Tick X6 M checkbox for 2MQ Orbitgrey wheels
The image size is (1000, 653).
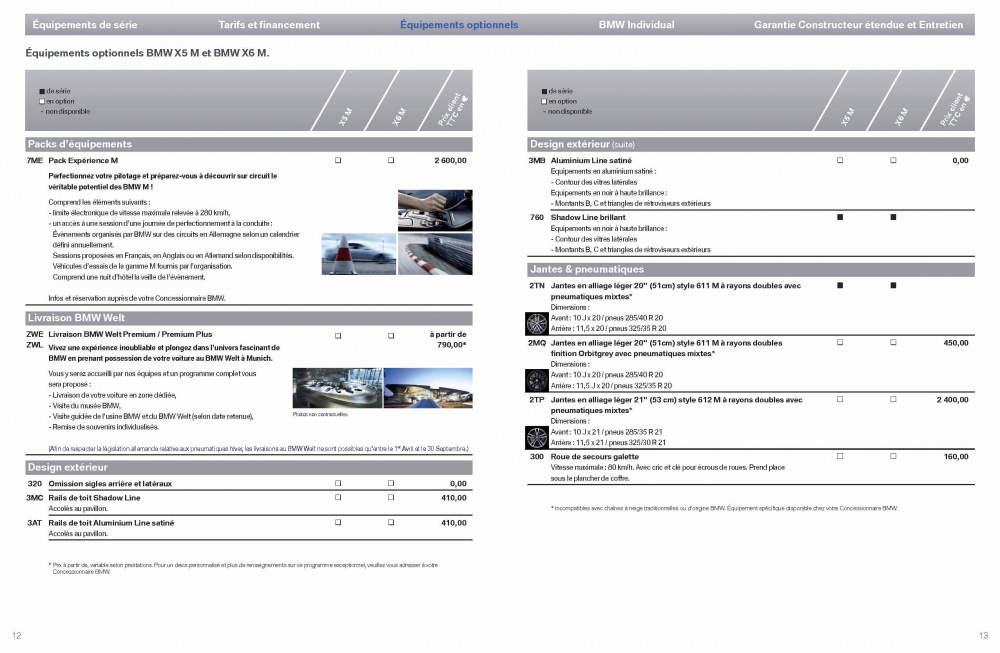893,342
